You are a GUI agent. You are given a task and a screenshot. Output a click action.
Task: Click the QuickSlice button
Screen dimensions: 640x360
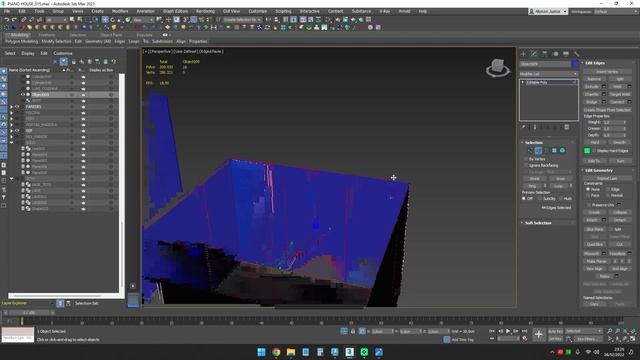[x=595, y=244]
